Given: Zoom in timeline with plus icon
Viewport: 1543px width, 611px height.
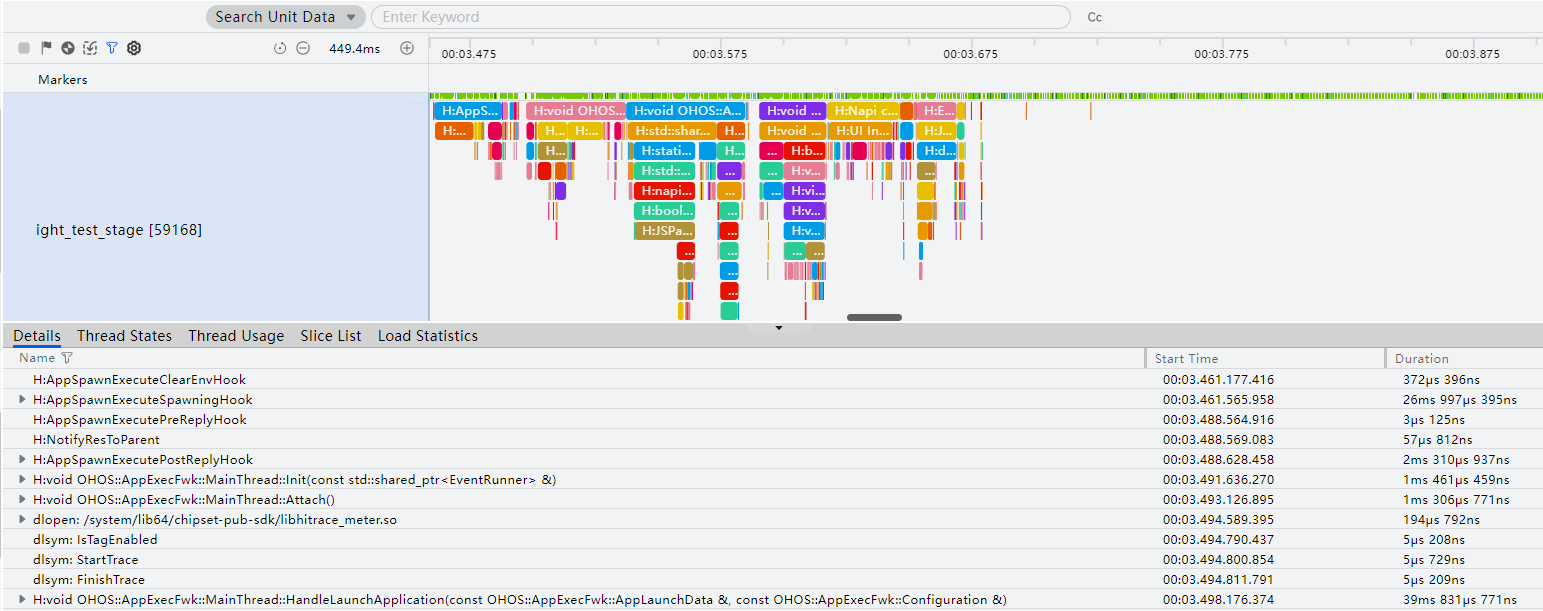Looking at the screenshot, I should click(407, 48).
